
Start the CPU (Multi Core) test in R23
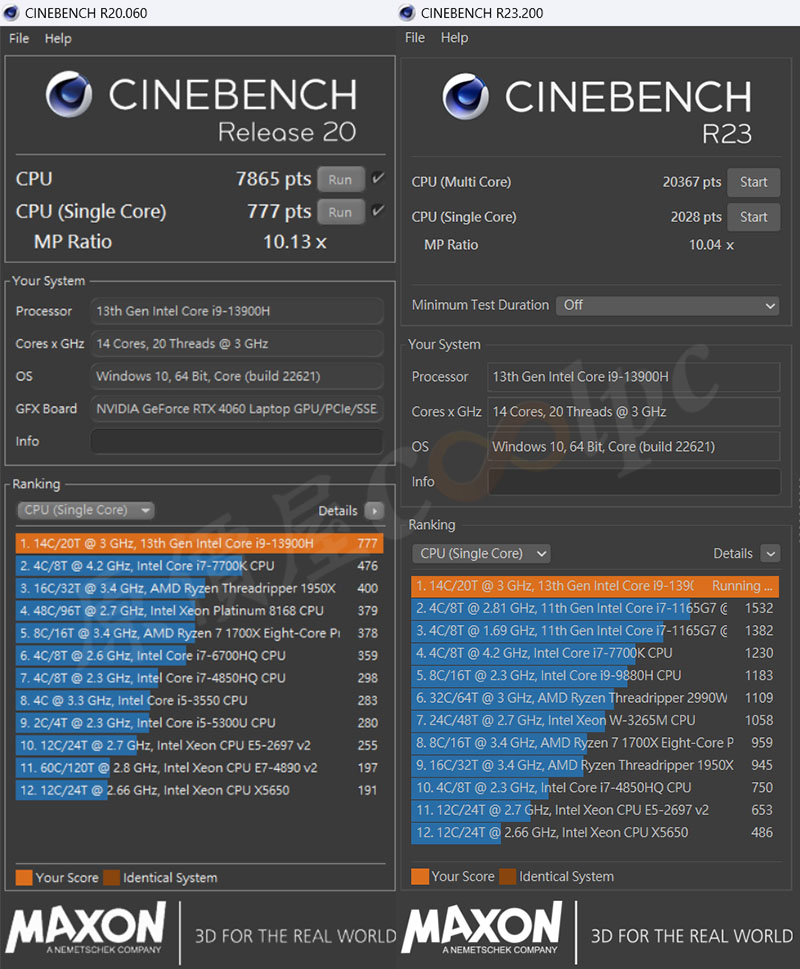(753, 182)
